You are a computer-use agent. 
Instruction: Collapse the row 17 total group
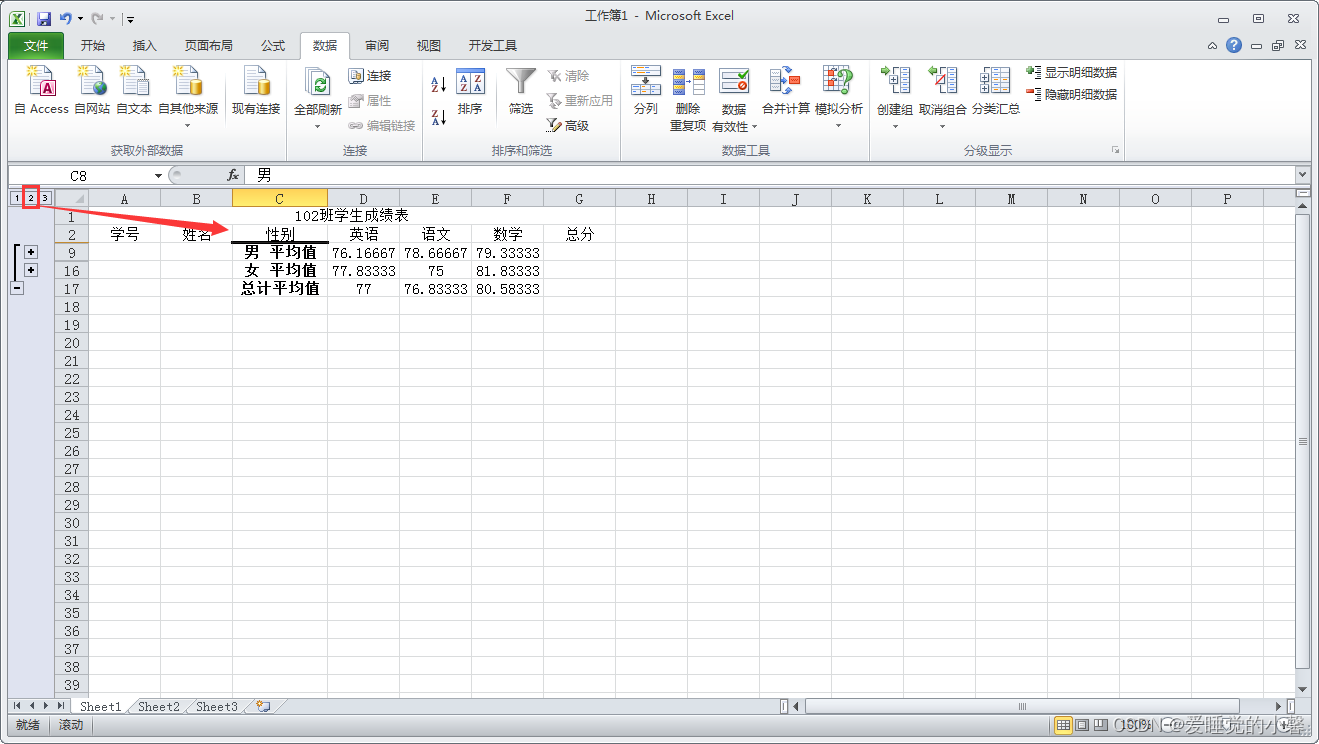16,288
